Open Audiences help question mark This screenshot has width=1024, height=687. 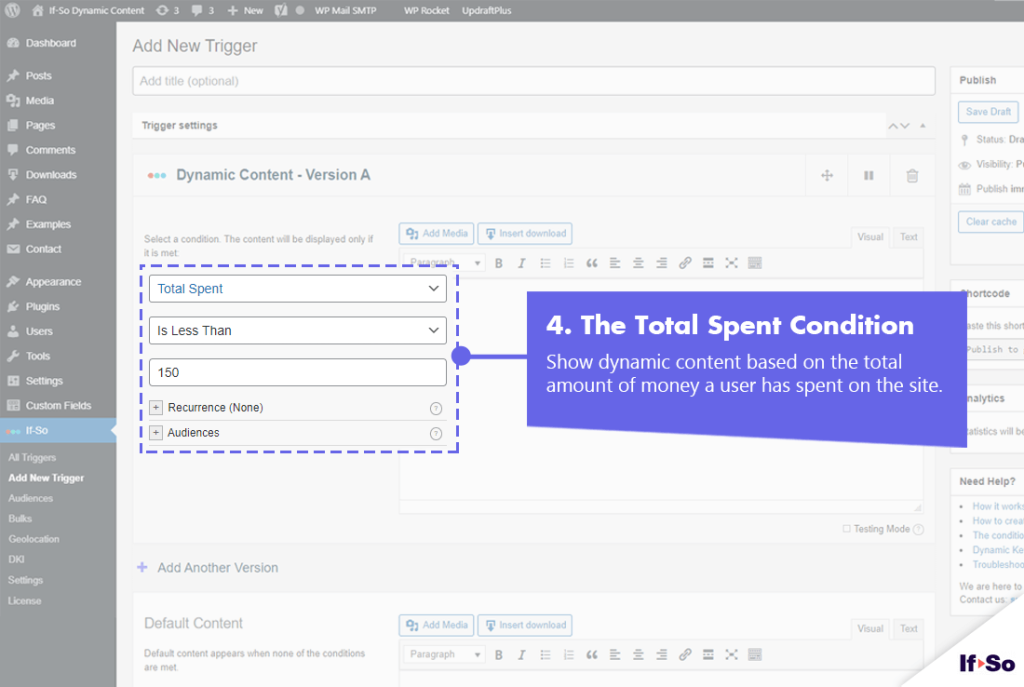[436, 434]
